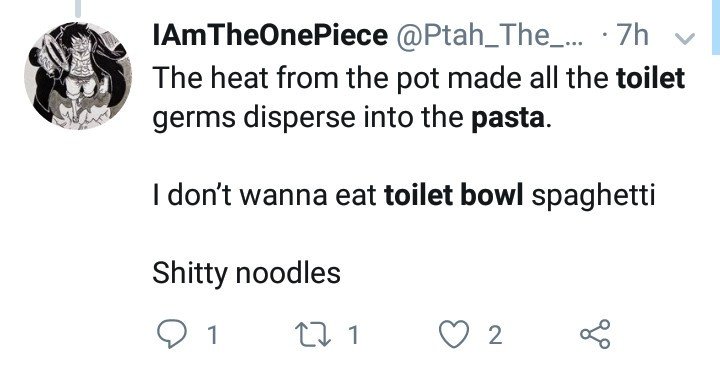Open the IAmTheOnePiece display name

click(270, 36)
